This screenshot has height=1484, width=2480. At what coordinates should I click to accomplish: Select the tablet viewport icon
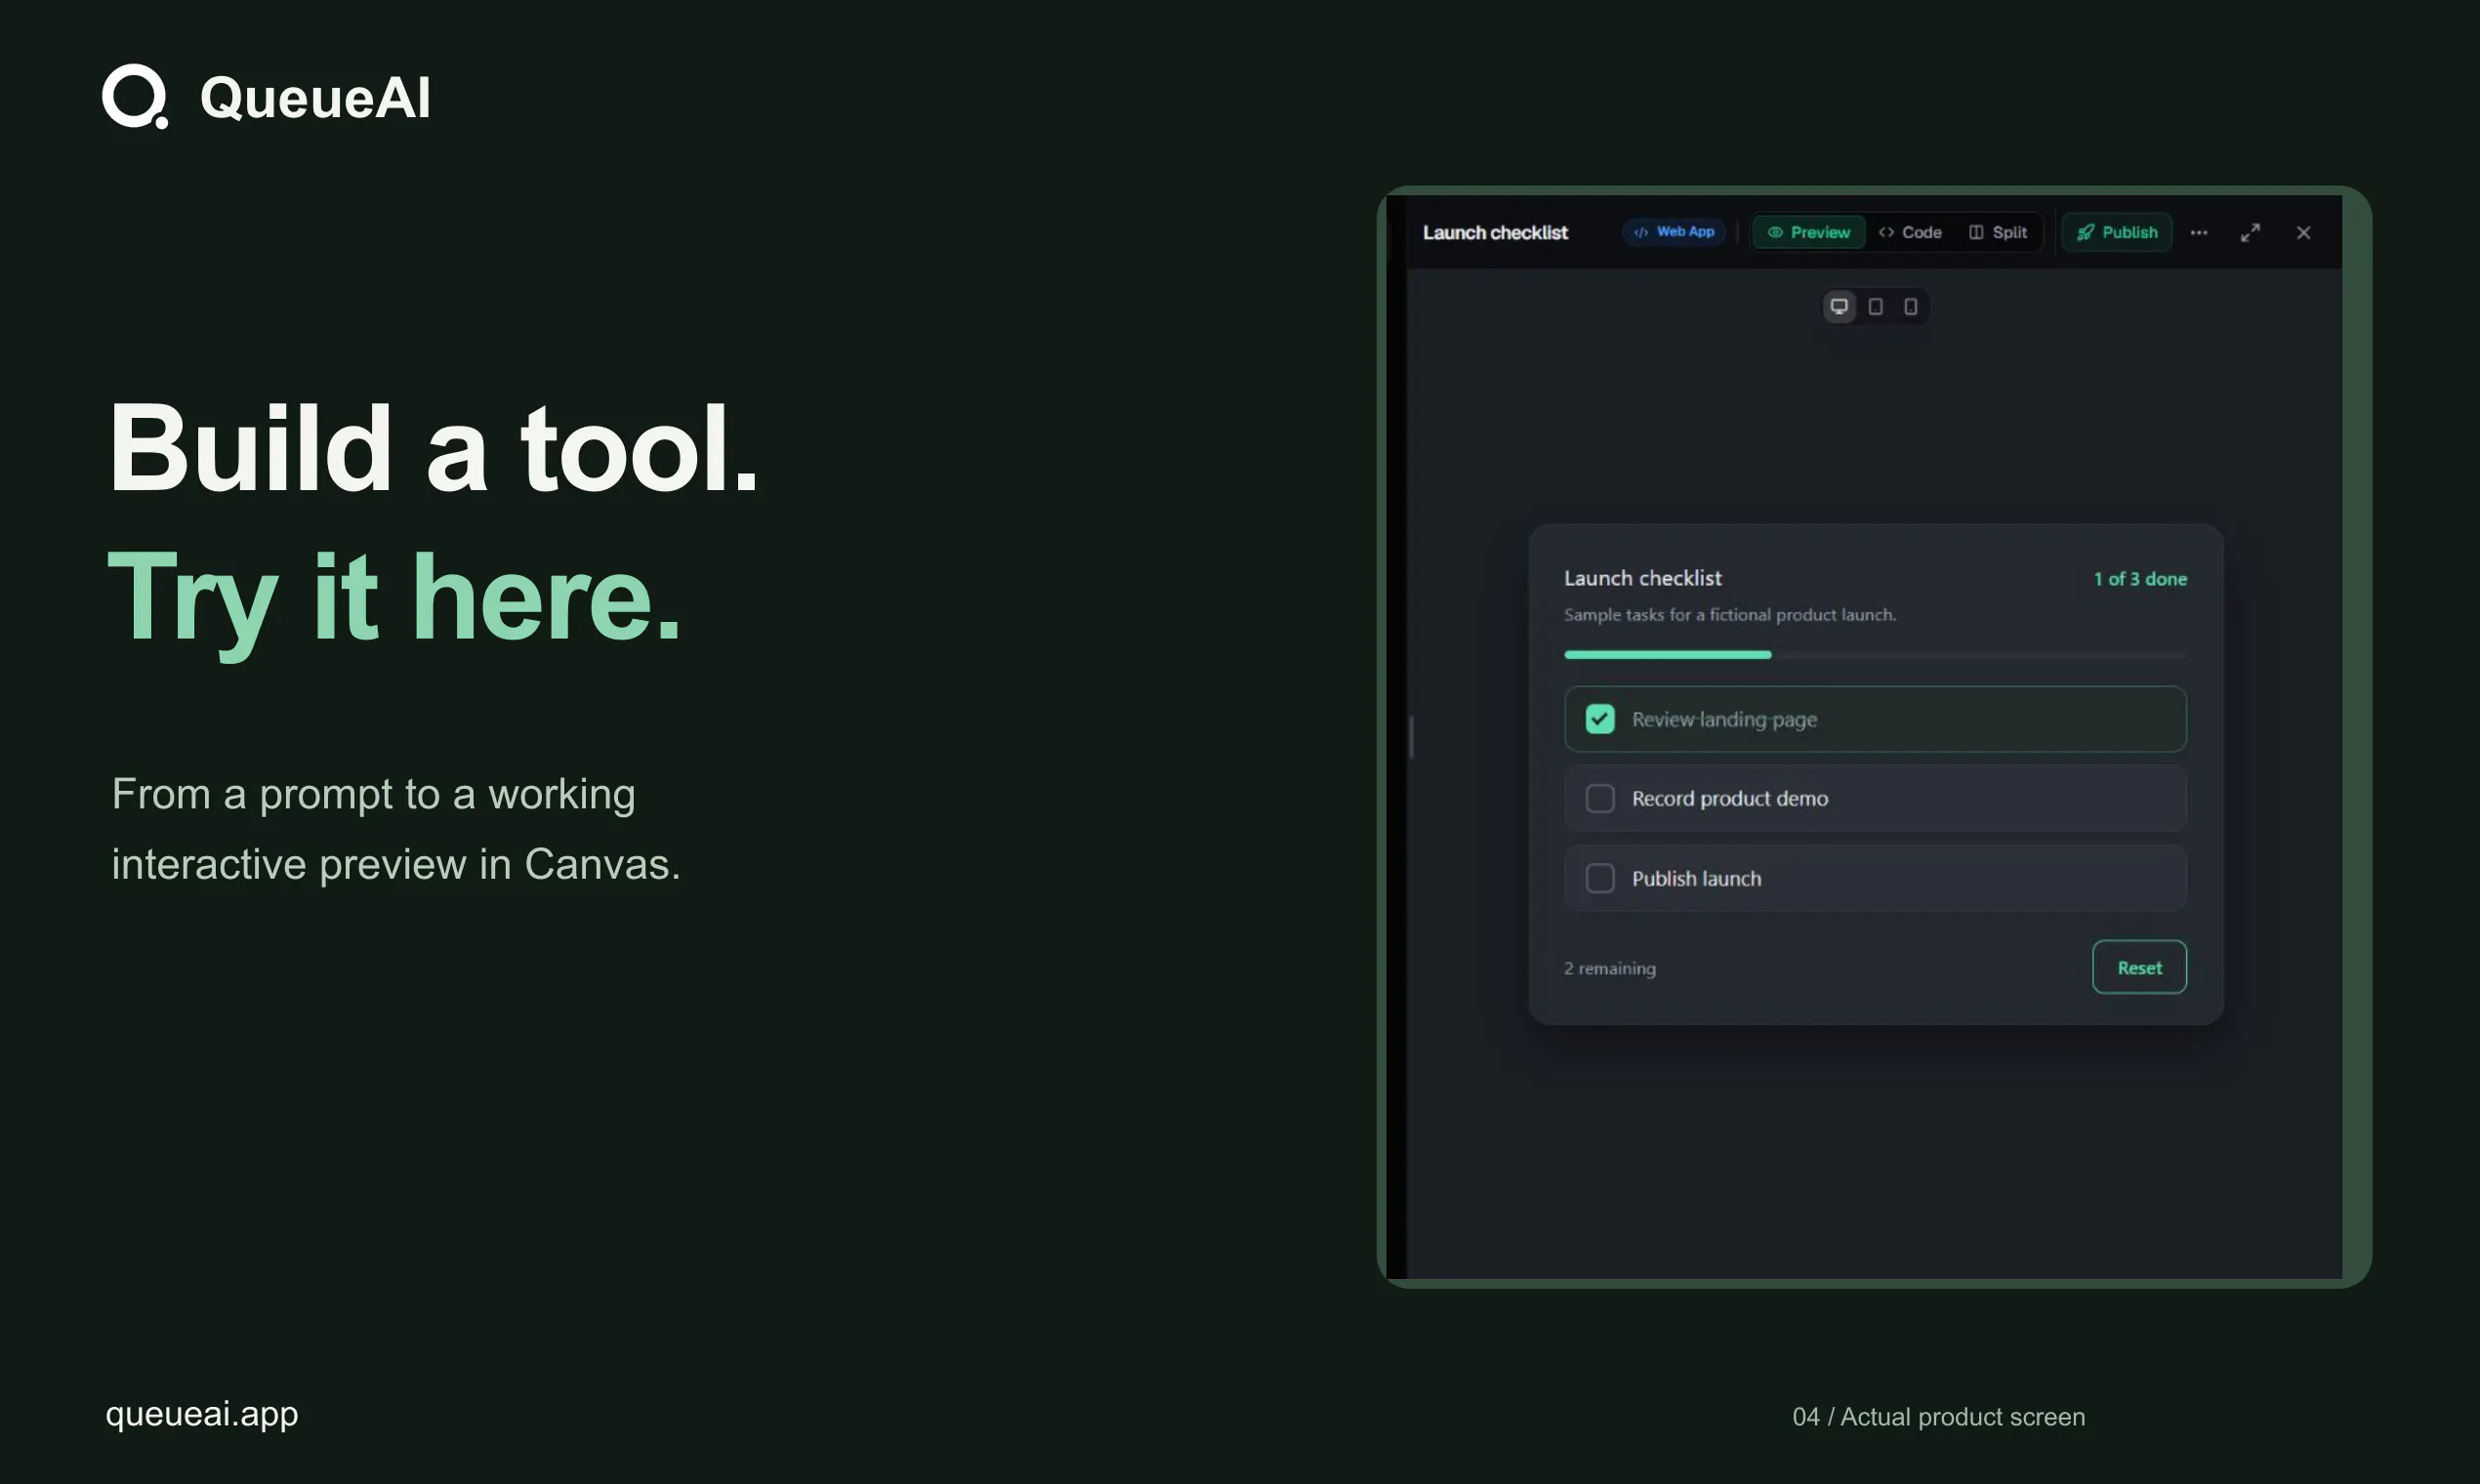[1876, 306]
